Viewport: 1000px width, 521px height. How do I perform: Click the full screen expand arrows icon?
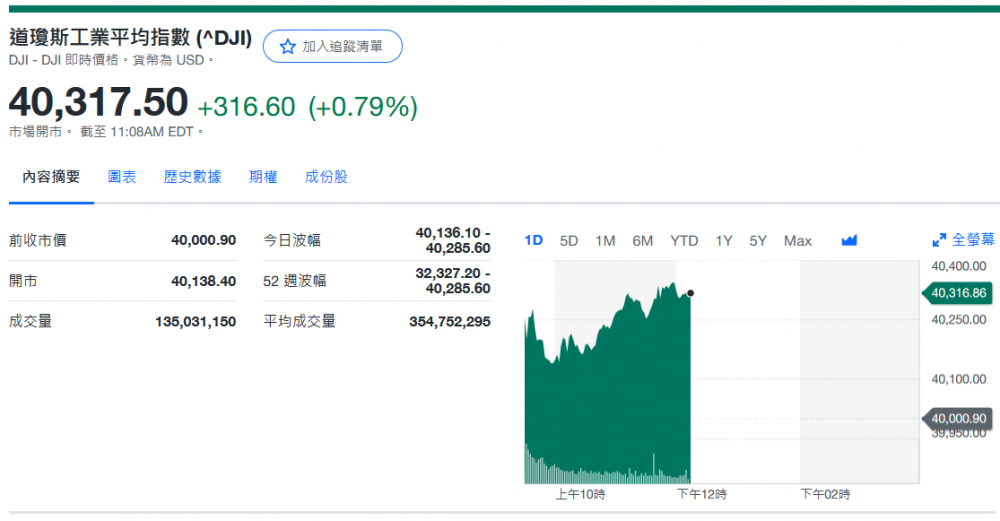pos(939,241)
